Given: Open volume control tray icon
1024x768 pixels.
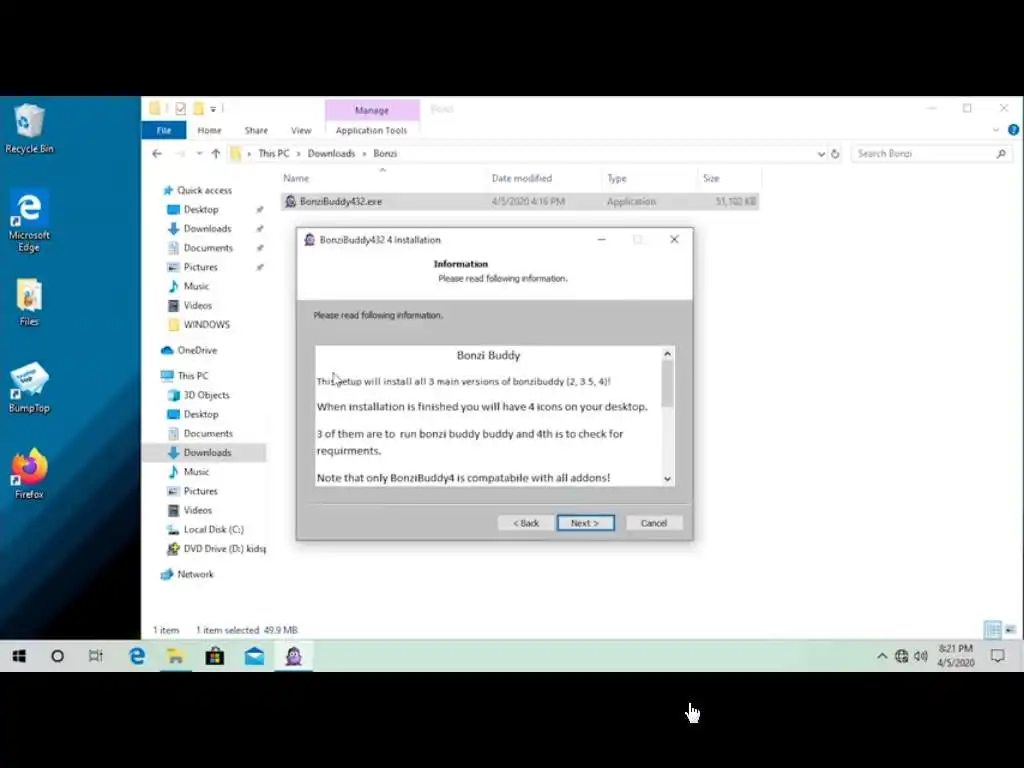Looking at the screenshot, I should [x=921, y=656].
